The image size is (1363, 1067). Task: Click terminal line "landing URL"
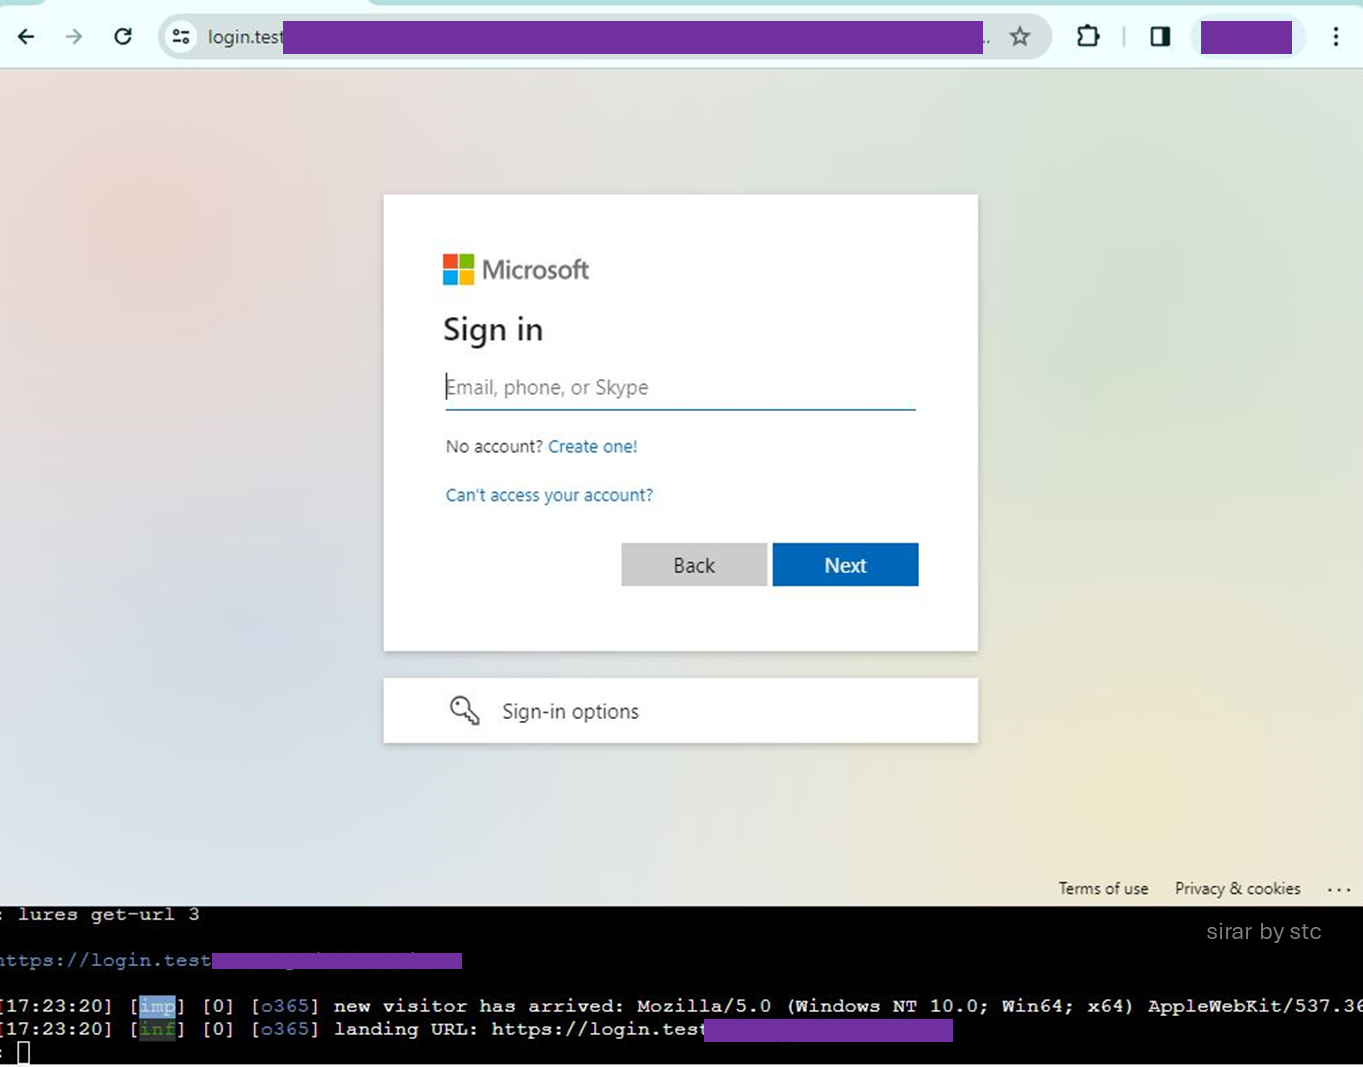point(476,1029)
